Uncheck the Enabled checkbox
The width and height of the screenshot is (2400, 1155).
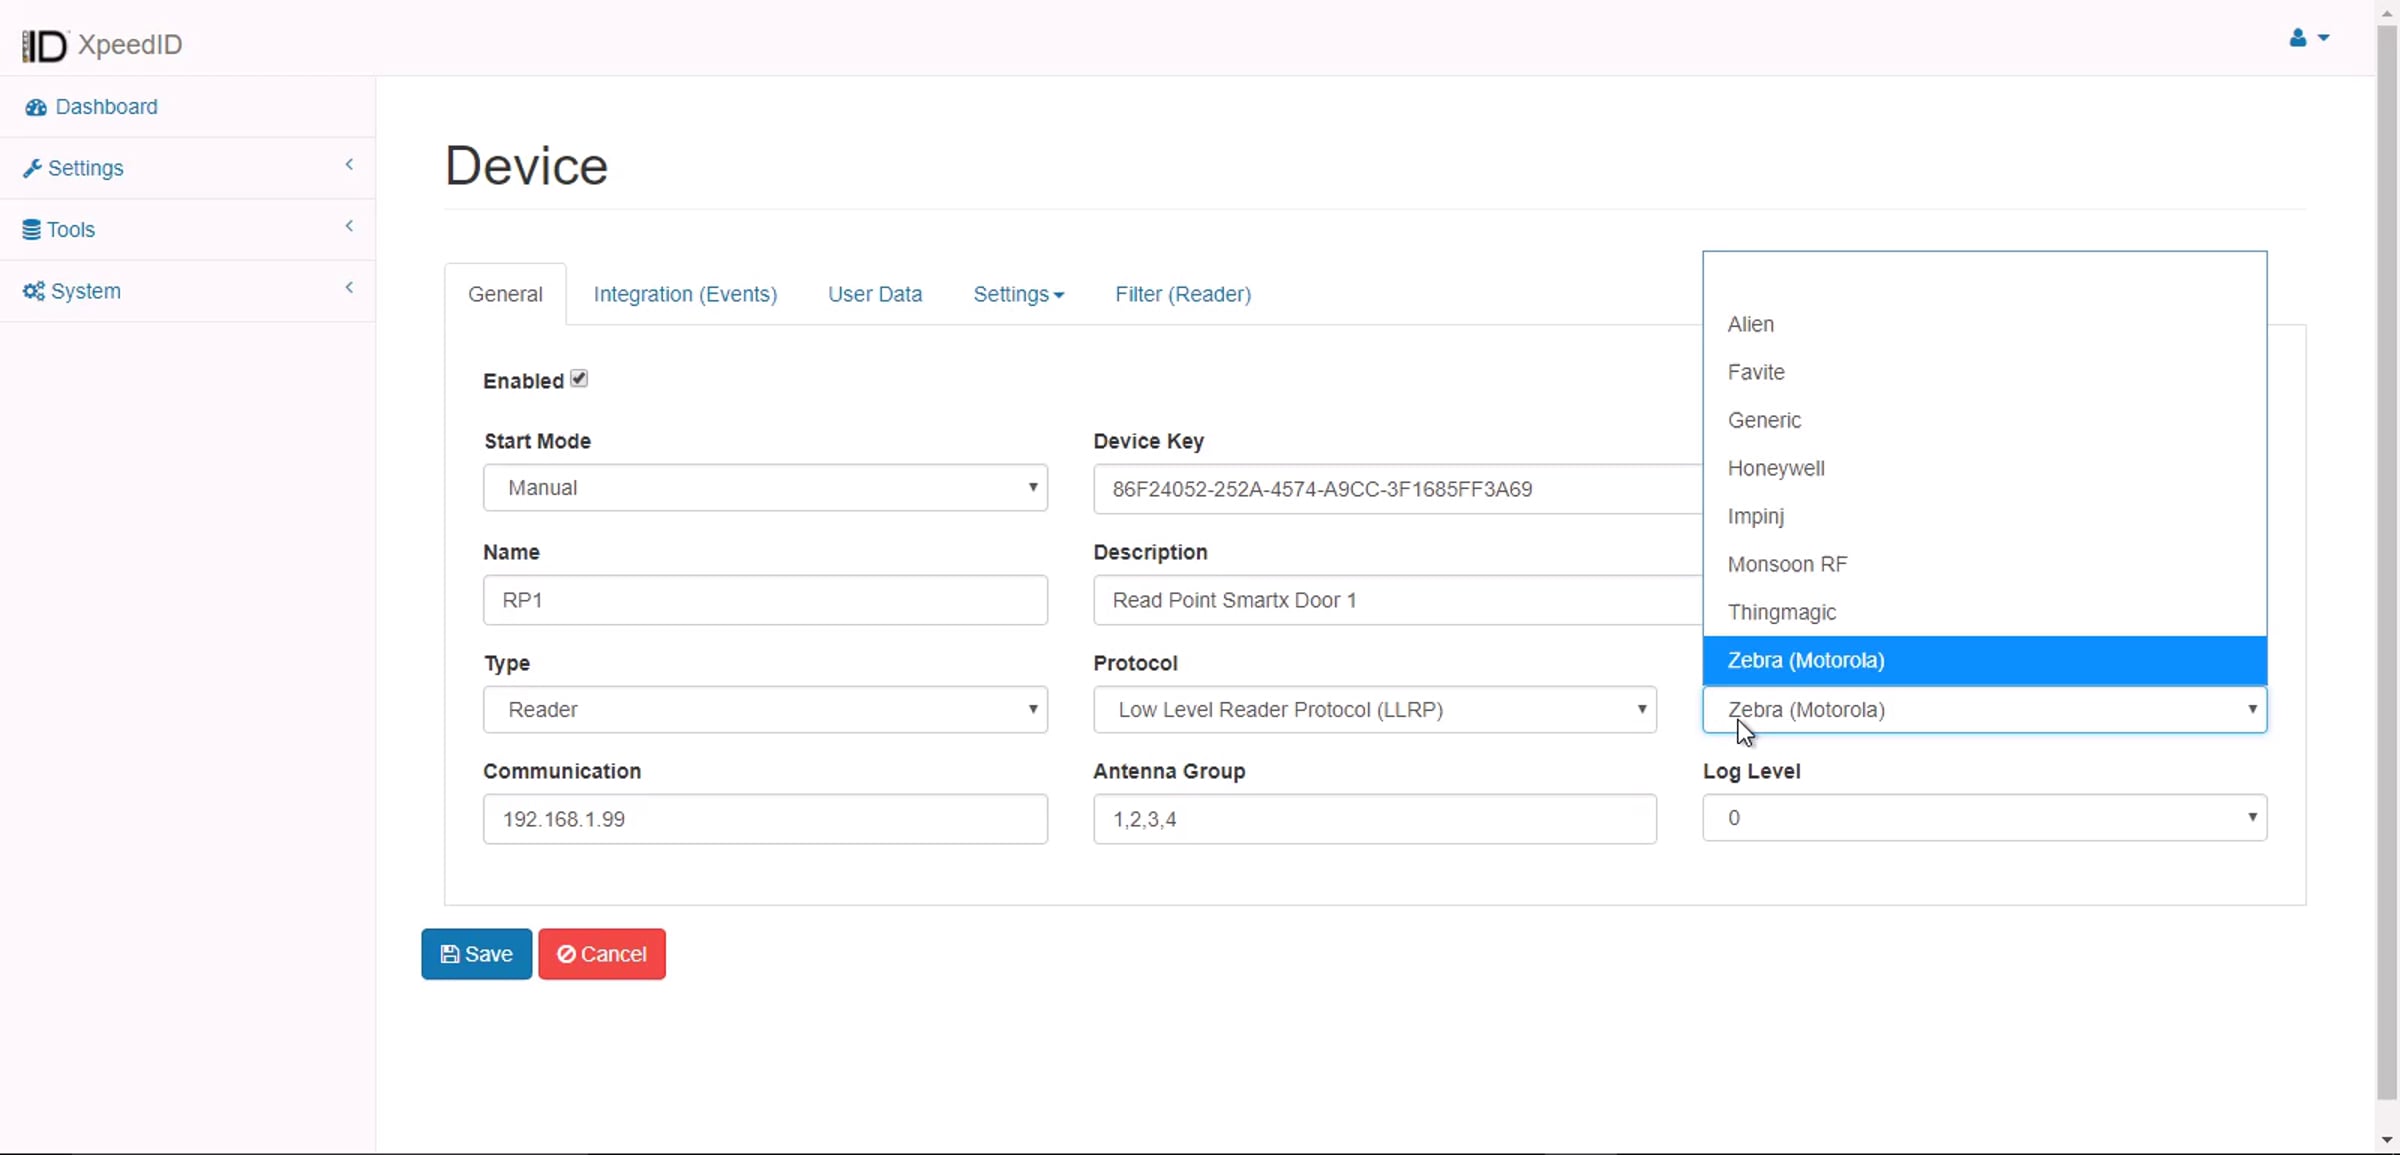pyautogui.click(x=579, y=379)
